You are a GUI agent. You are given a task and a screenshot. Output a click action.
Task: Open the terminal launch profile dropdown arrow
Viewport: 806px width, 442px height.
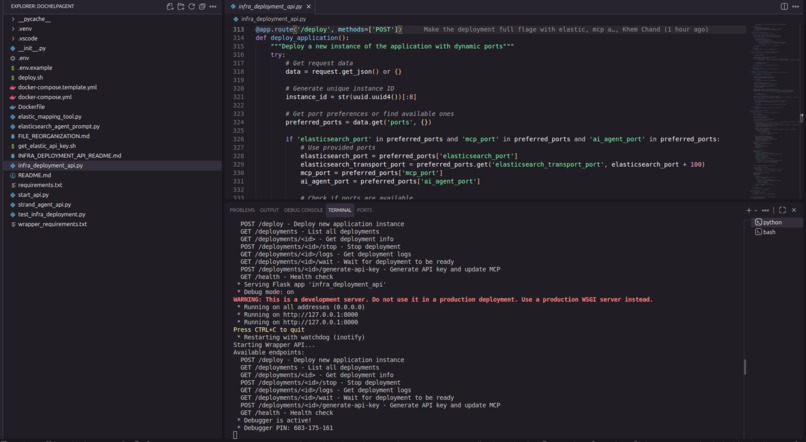pos(755,210)
